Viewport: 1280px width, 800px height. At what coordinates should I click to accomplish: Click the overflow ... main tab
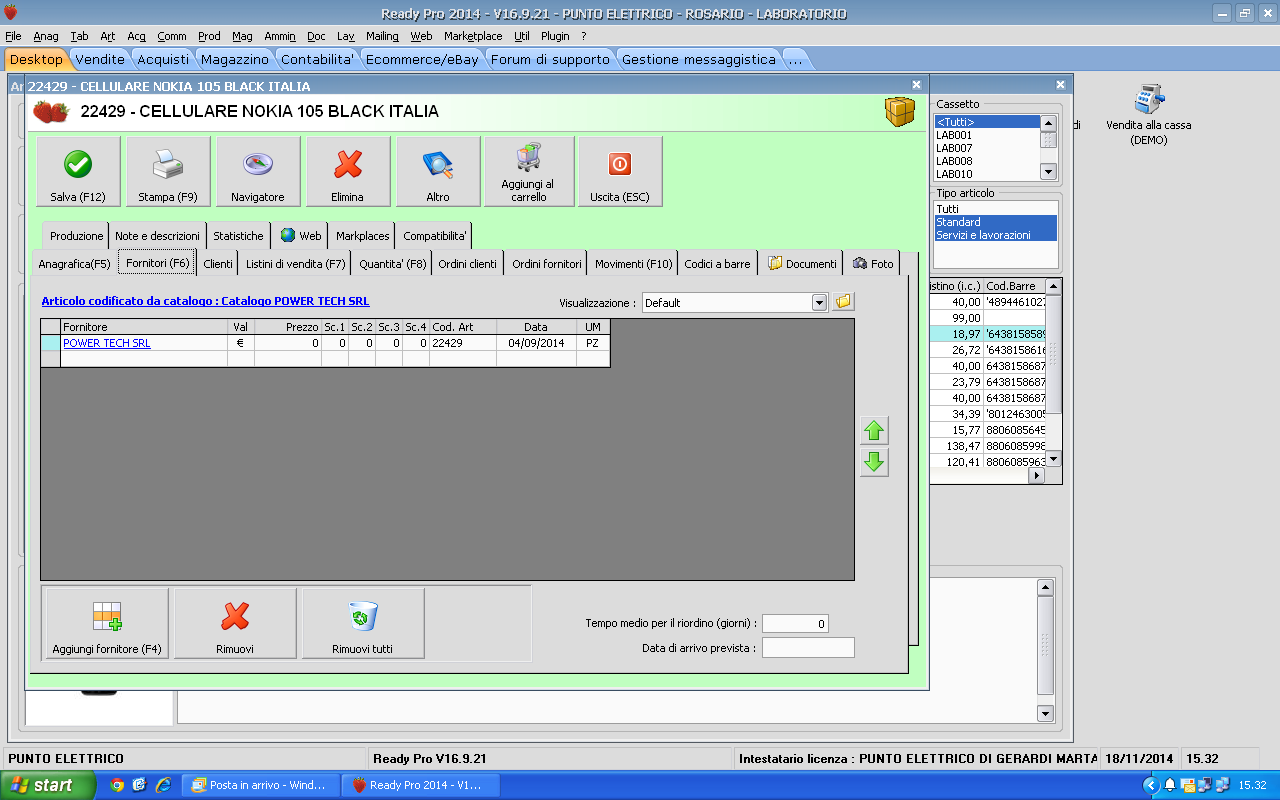click(795, 59)
